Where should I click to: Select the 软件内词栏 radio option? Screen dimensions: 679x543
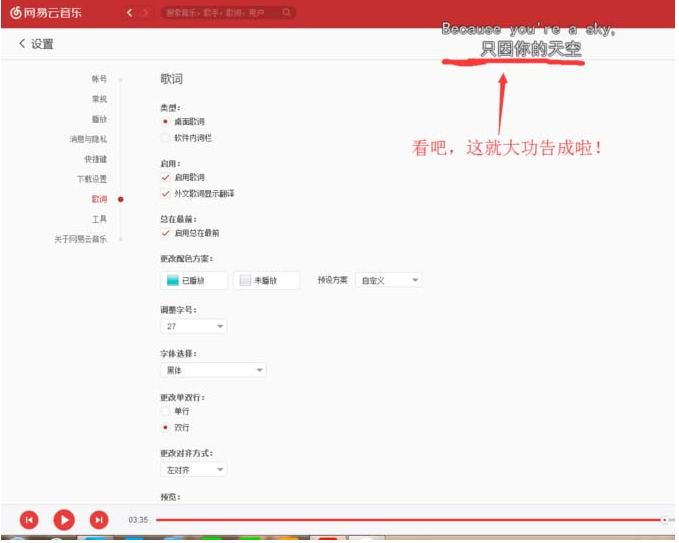(165, 139)
